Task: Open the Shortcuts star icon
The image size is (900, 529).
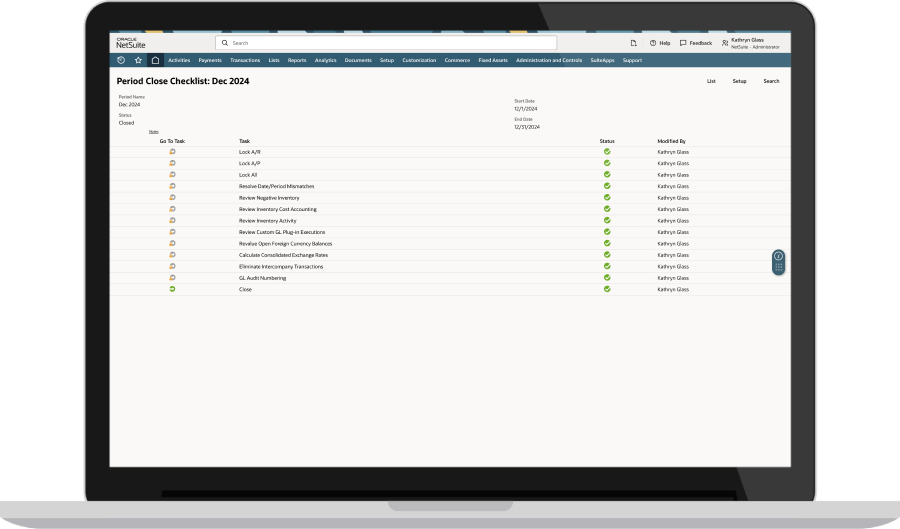Action: coord(138,60)
